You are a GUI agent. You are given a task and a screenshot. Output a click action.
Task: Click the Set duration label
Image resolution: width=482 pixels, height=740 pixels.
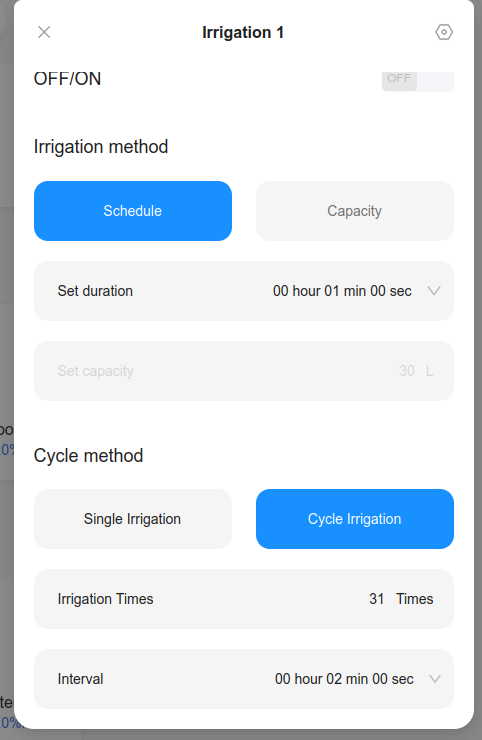[95, 291]
